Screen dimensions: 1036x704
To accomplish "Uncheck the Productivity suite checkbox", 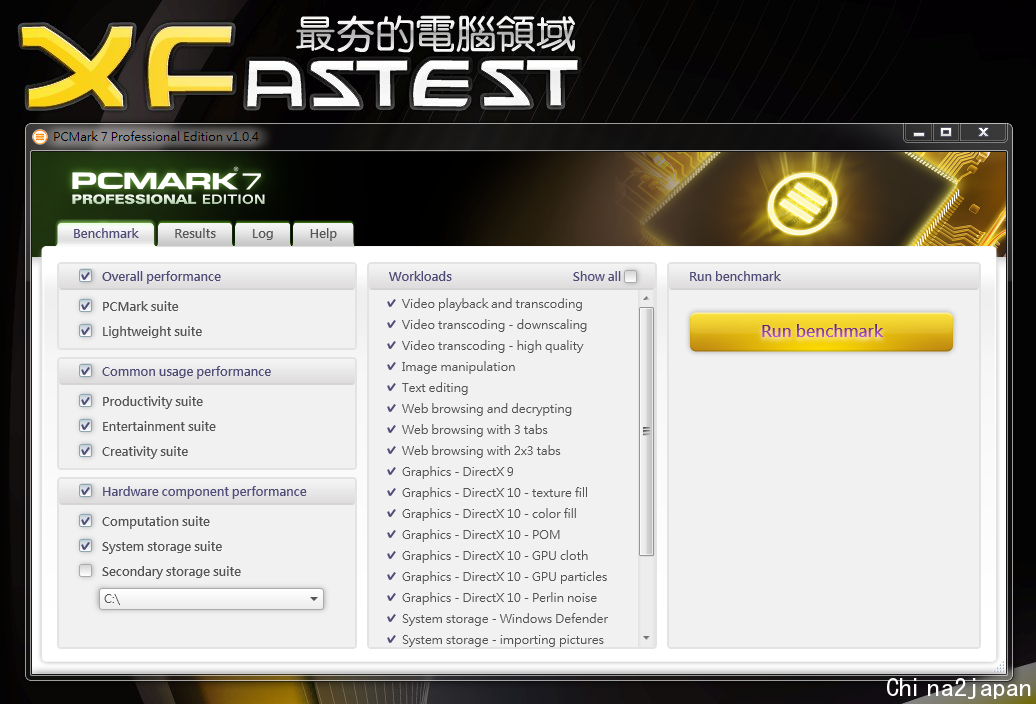I will [x=86, y=401].
